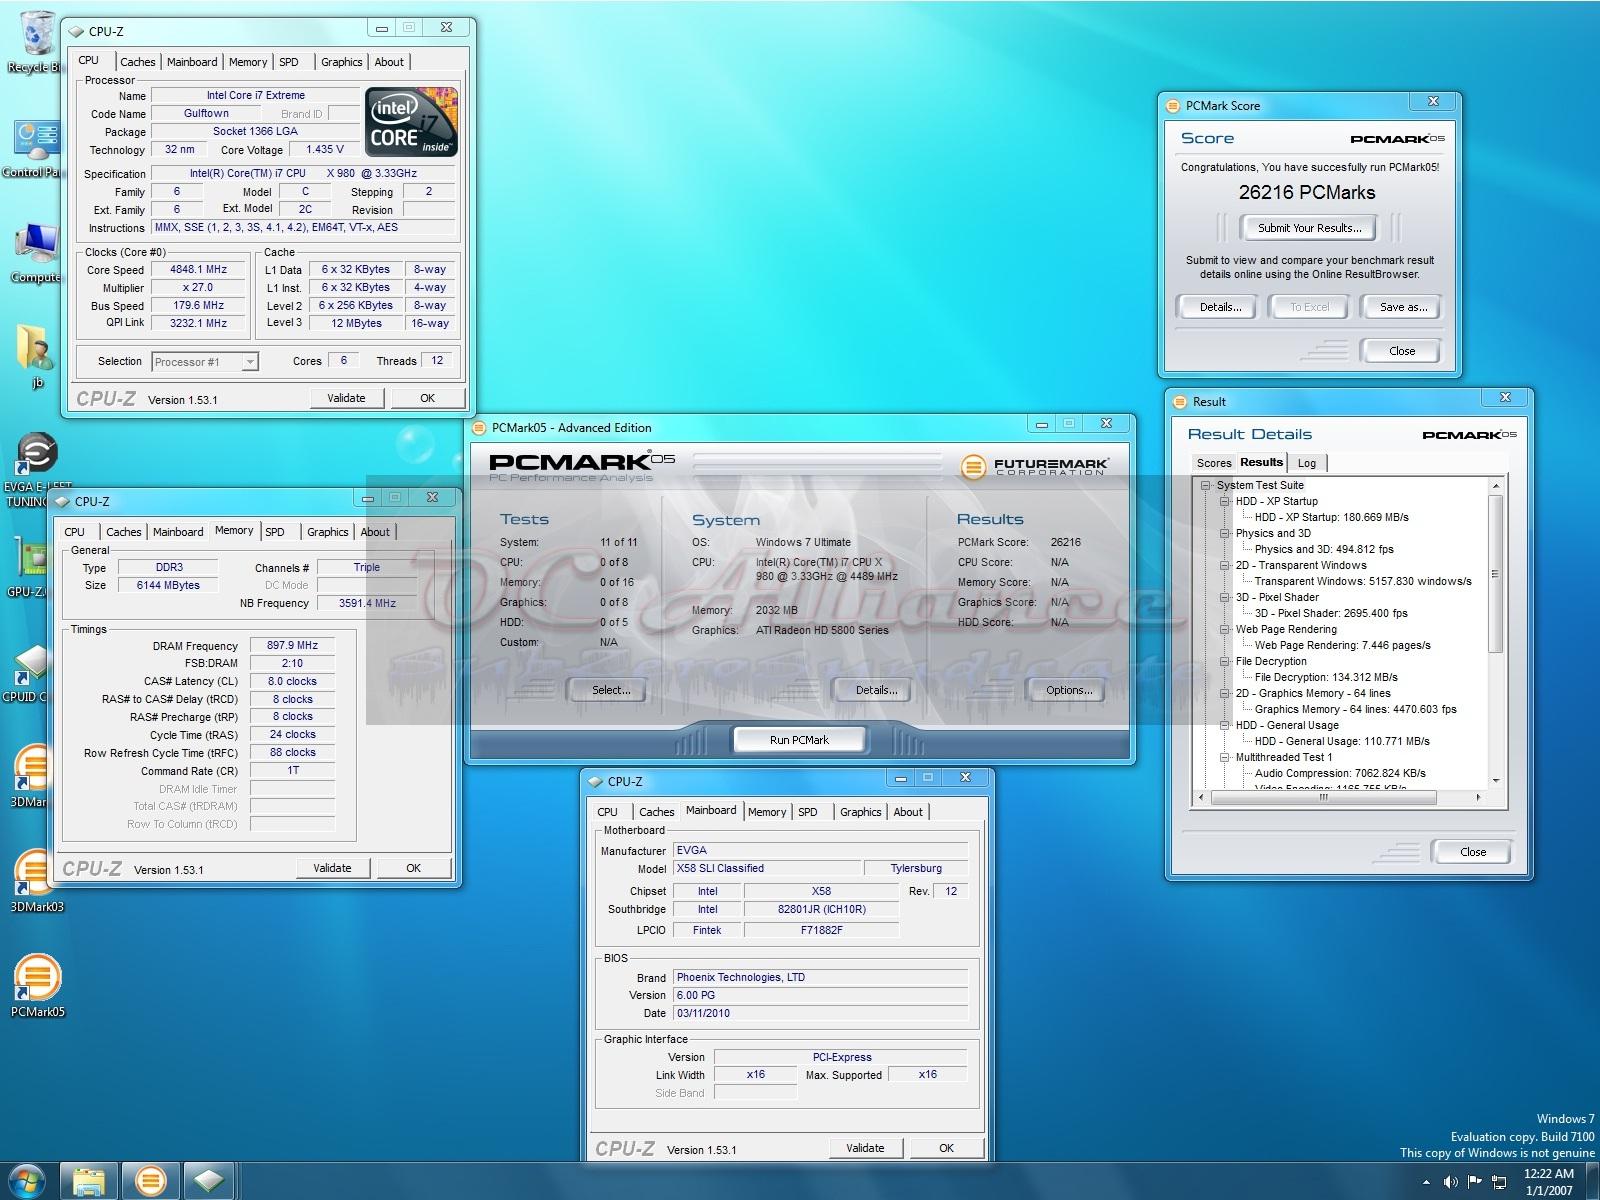Screen dimensions: 1600x1200
Task: Open the jb user folder icon
Action: pos(36,355)
